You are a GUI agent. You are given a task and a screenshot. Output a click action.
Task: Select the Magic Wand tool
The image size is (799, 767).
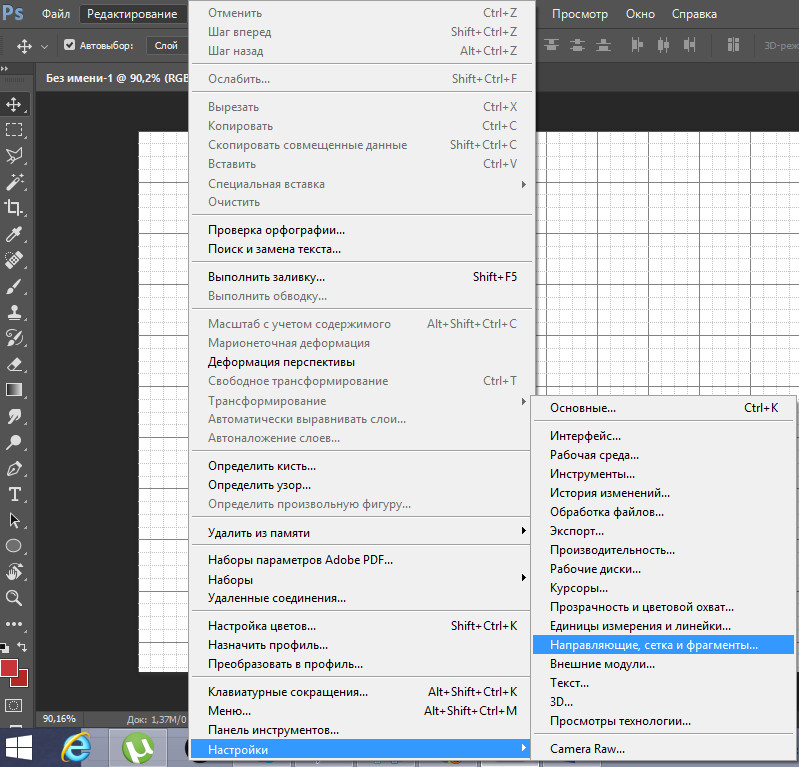(14, 182)
